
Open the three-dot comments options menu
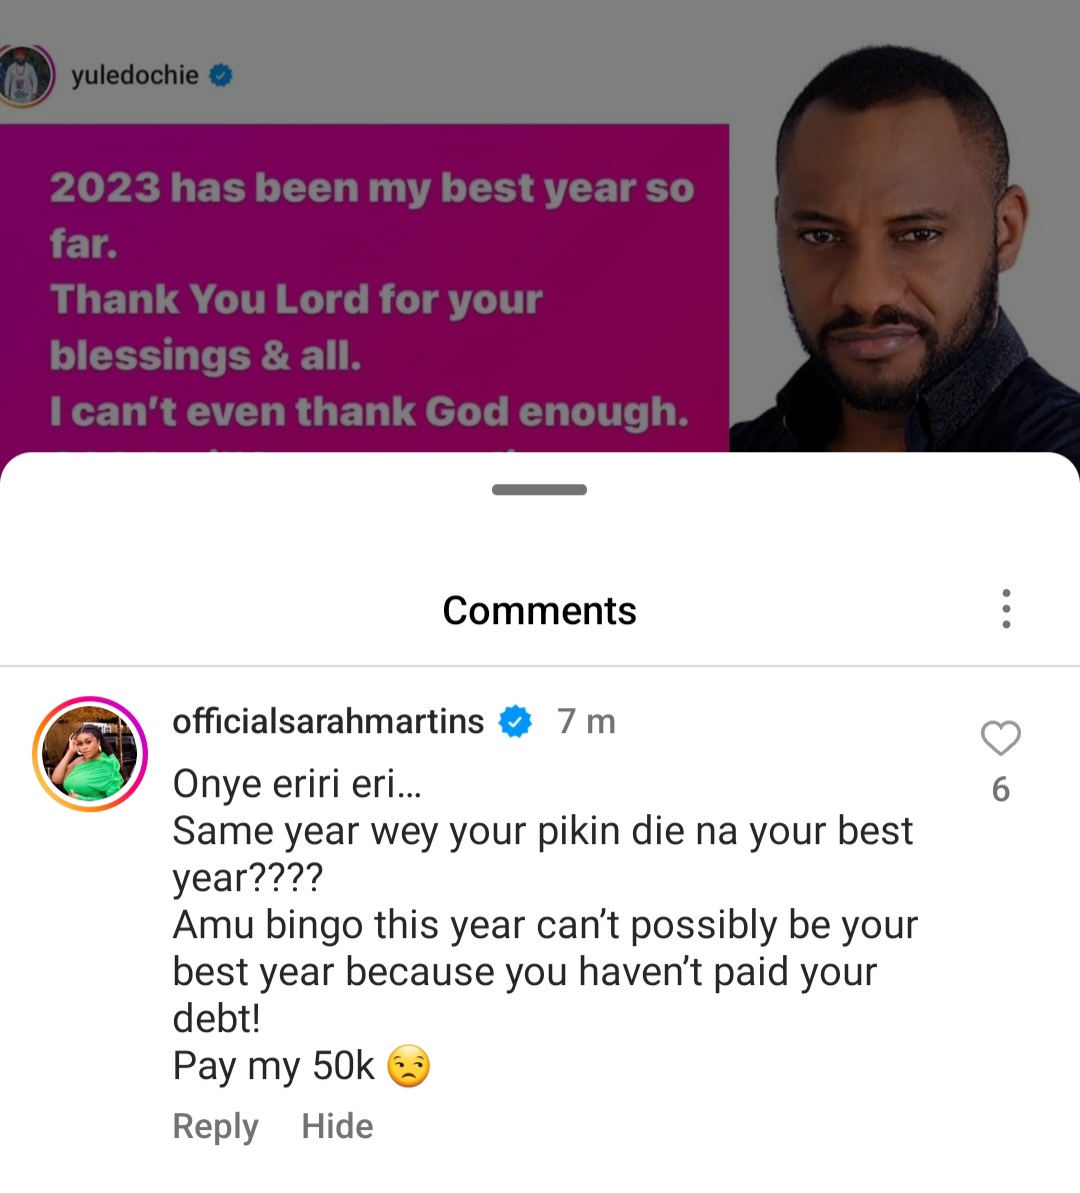click(x=1006, y=609)
